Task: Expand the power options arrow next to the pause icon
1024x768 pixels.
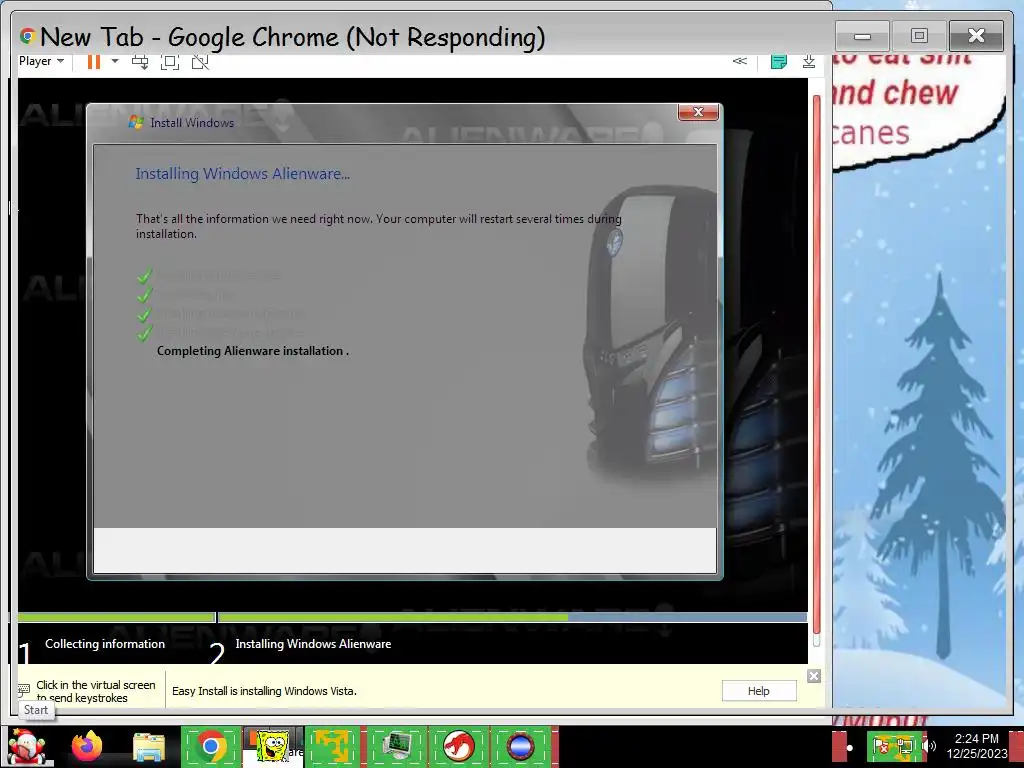Action: [x=115, y=61]
